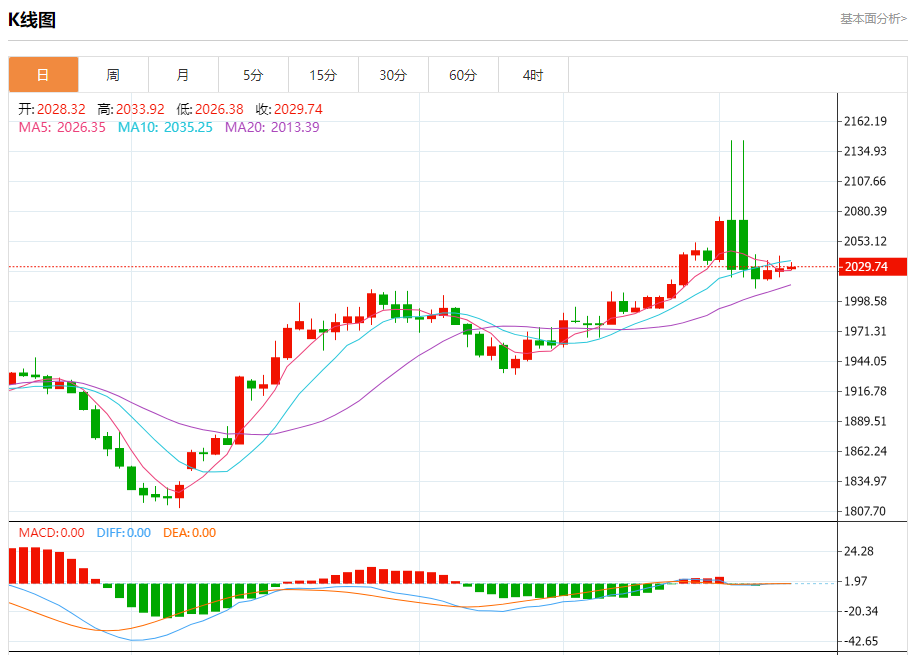Click the MA5: 2026.35 indicator label

point(62,127)
